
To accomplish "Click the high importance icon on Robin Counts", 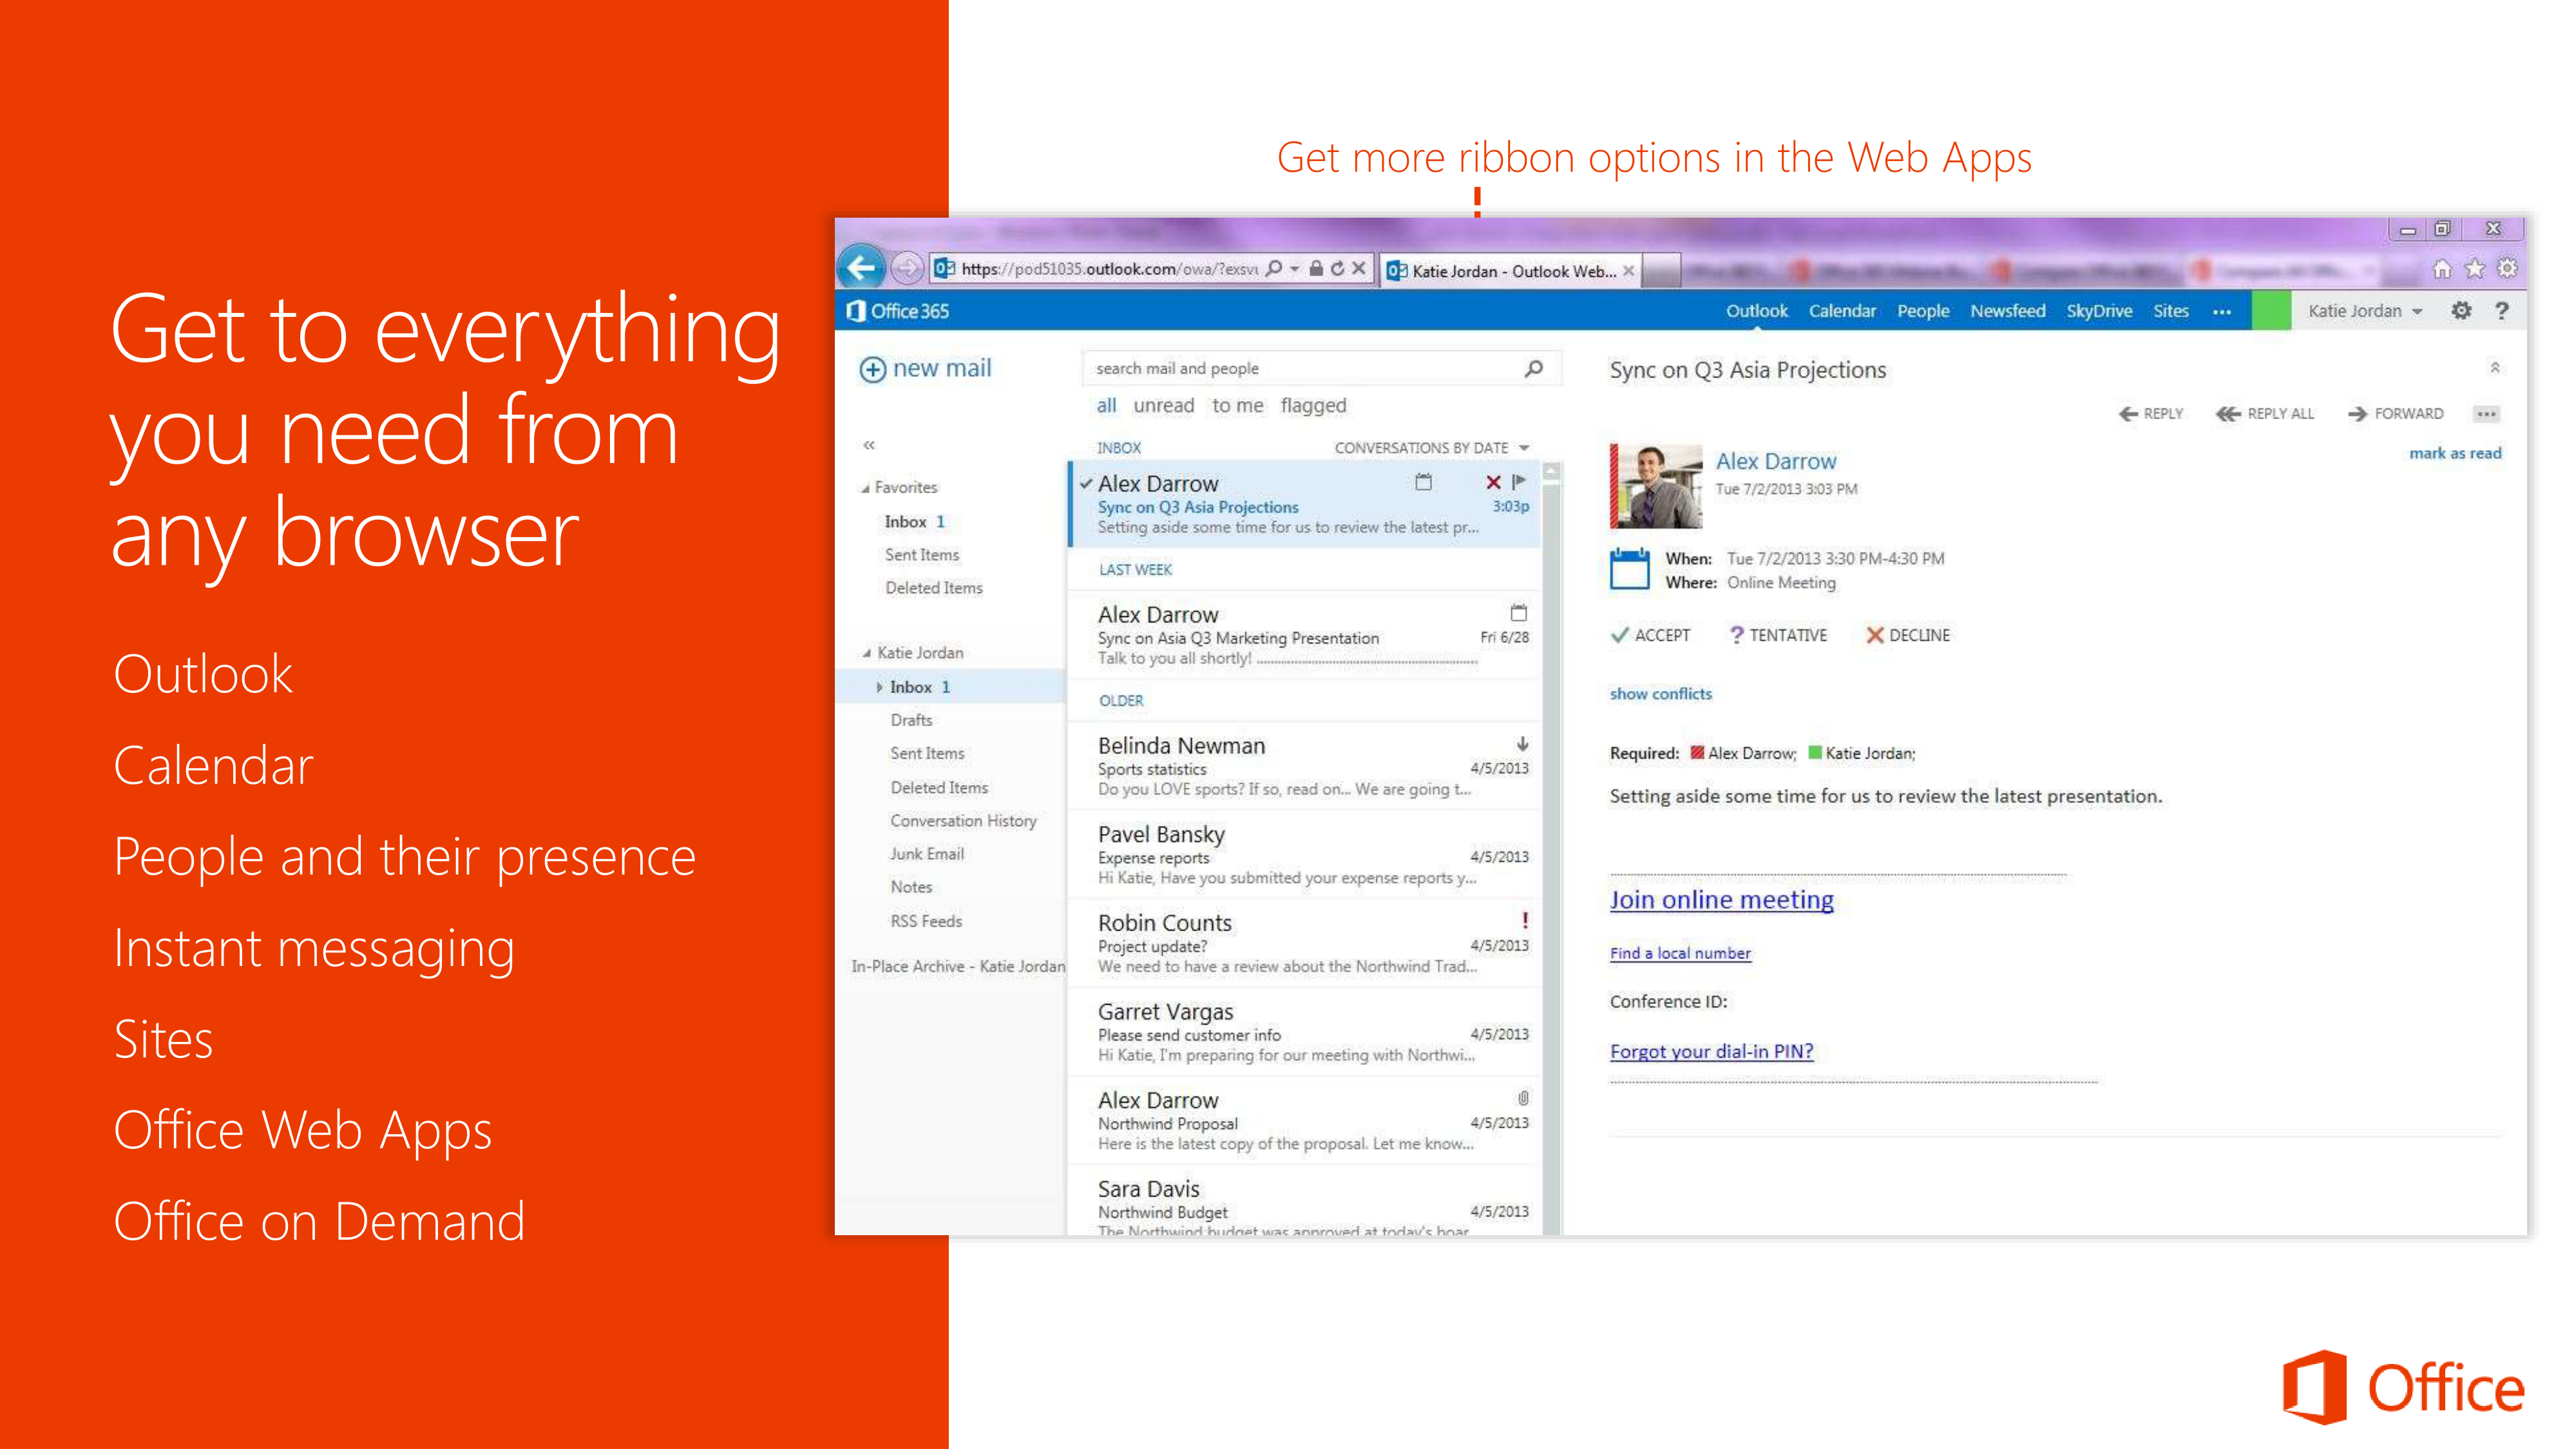I will tap(1524, 920).
